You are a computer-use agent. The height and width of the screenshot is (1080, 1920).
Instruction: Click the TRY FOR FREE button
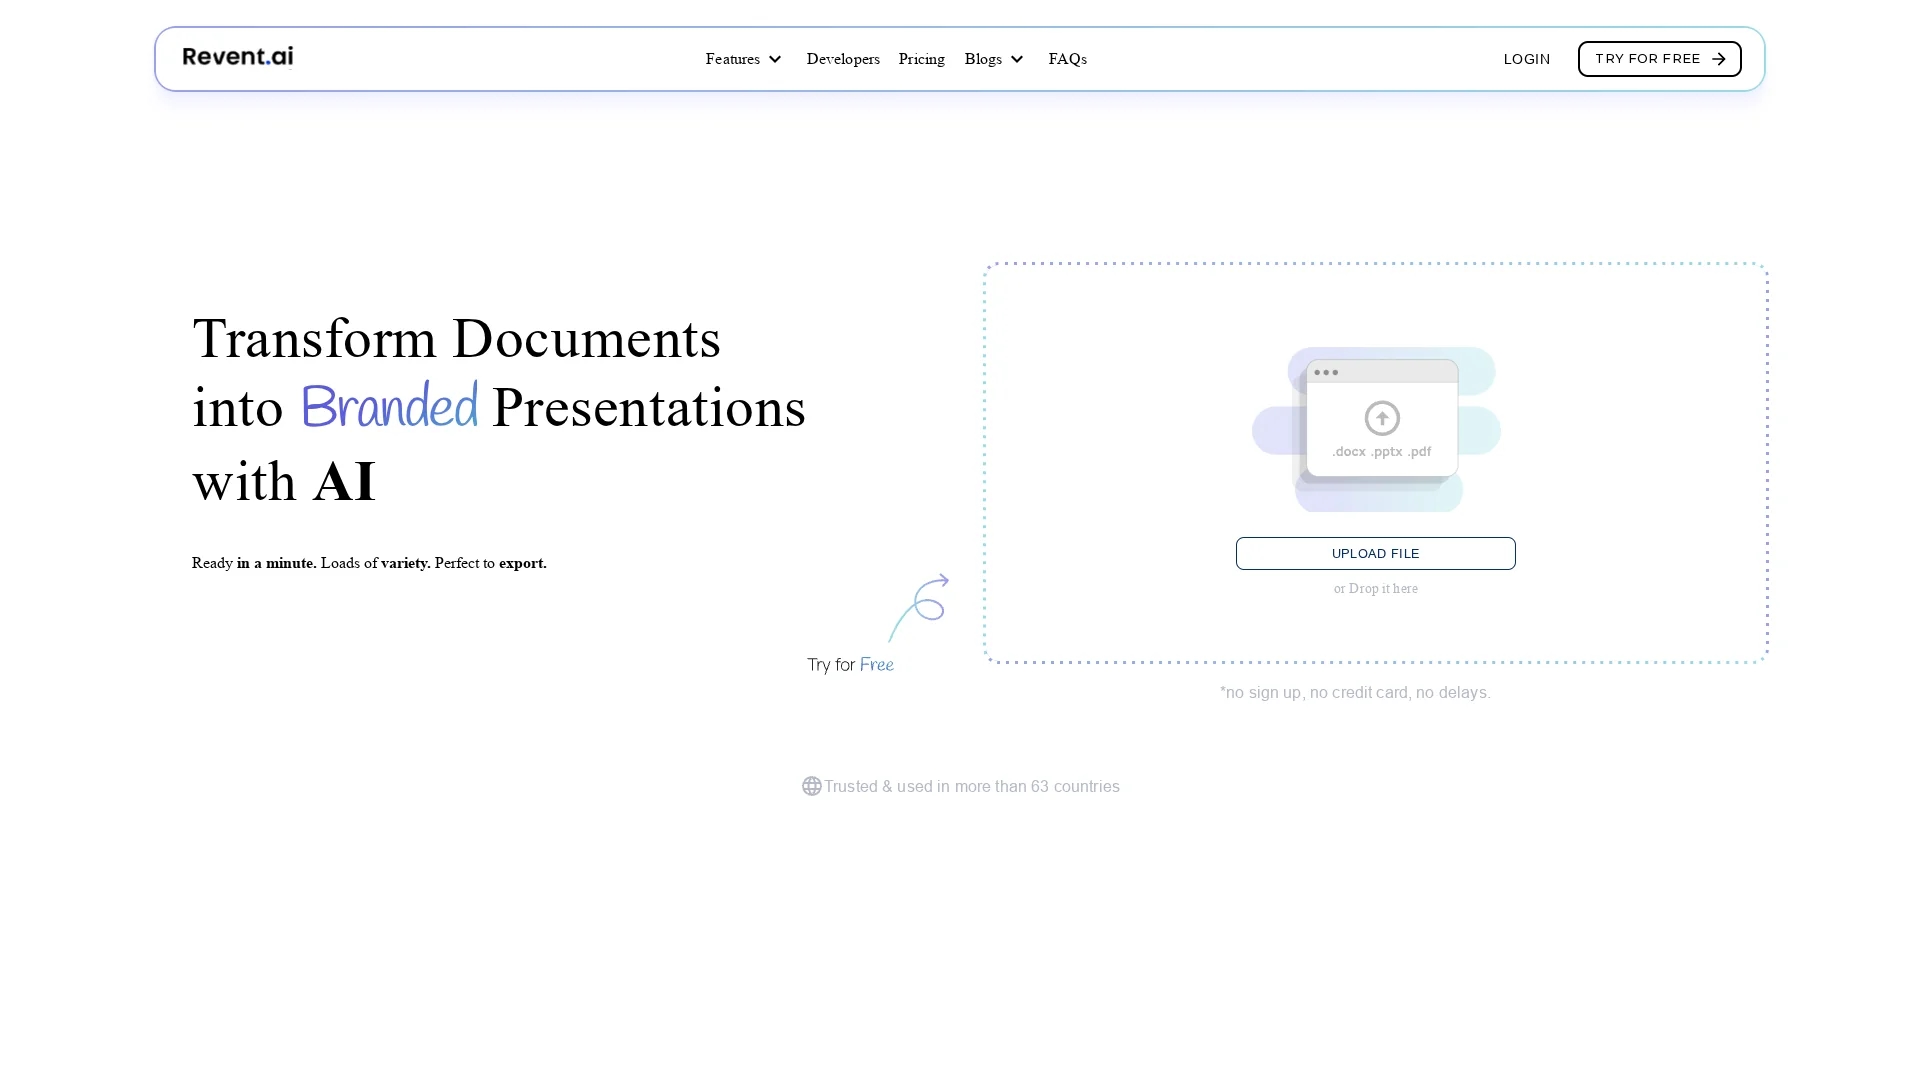coord(1659,59)
